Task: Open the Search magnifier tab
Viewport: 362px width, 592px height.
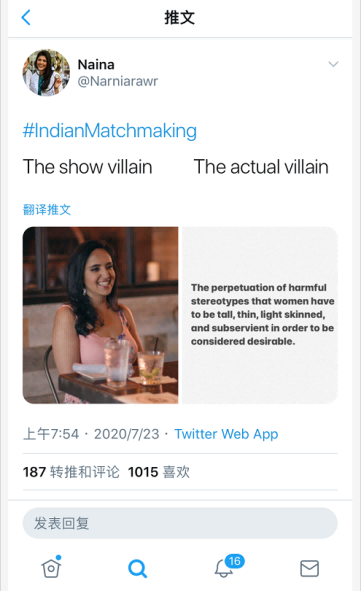Action: click(137, 568)
